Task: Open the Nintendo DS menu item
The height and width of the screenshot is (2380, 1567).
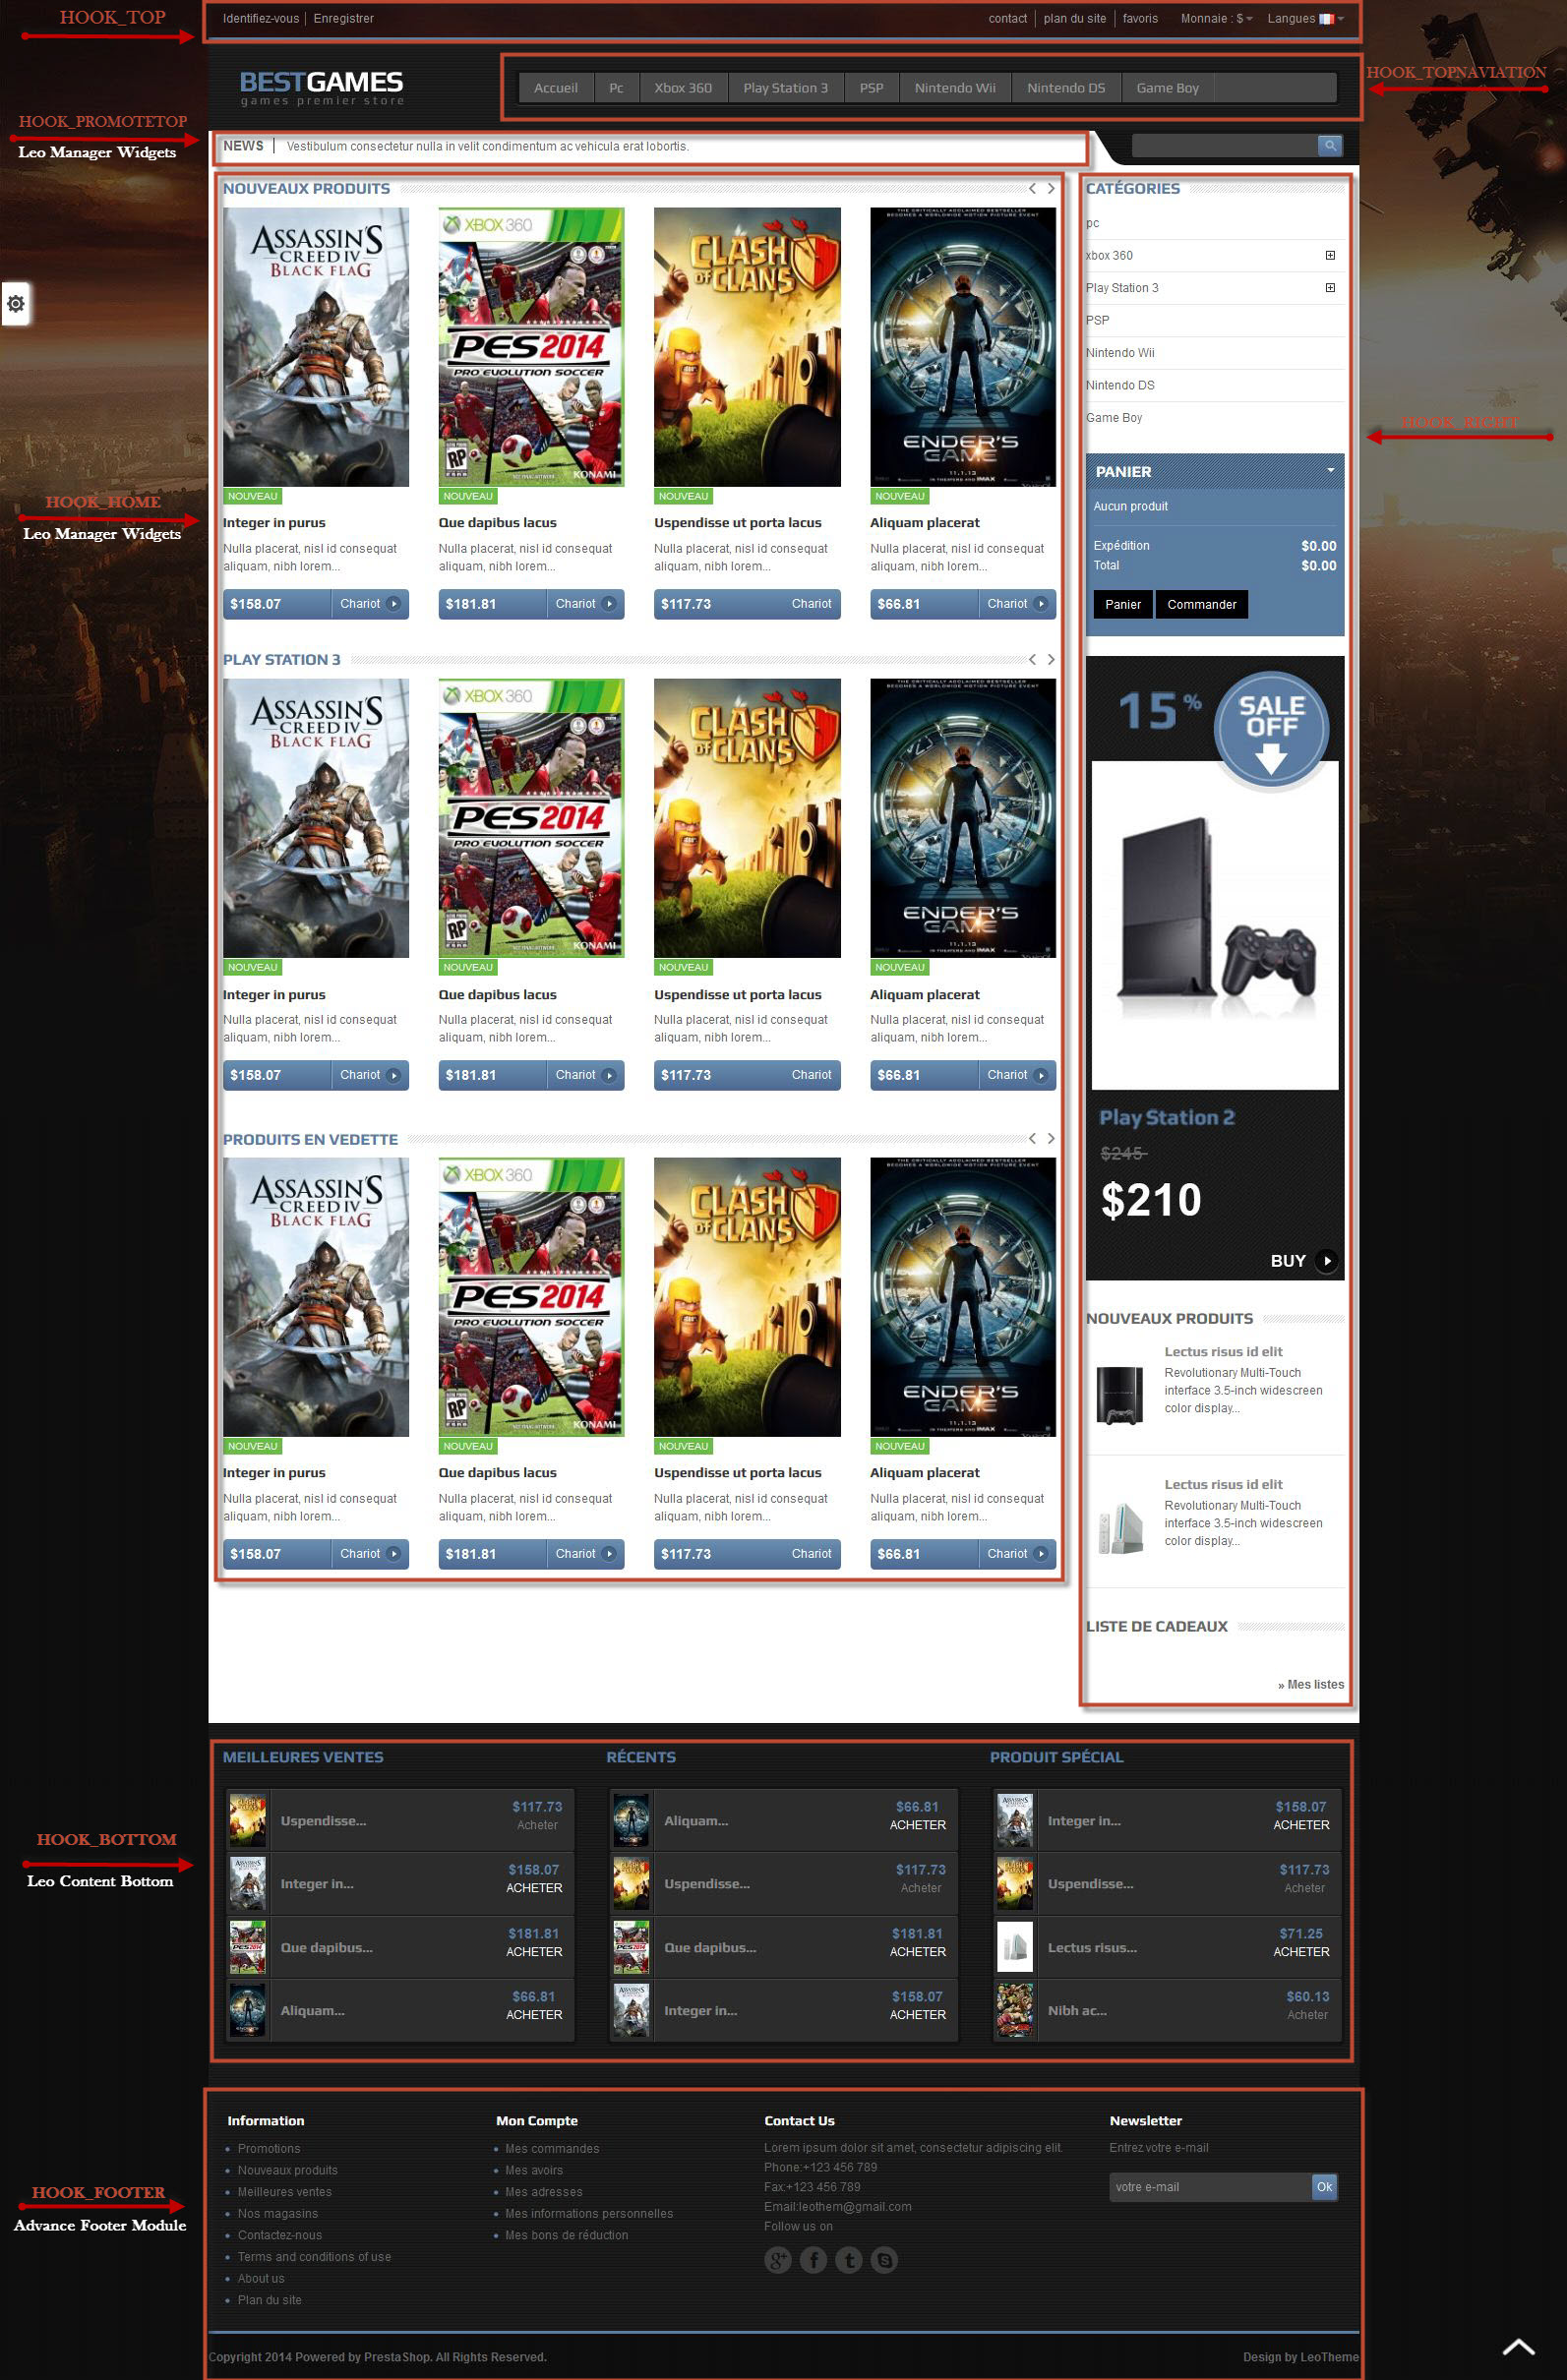Action: coord(1065,87)
